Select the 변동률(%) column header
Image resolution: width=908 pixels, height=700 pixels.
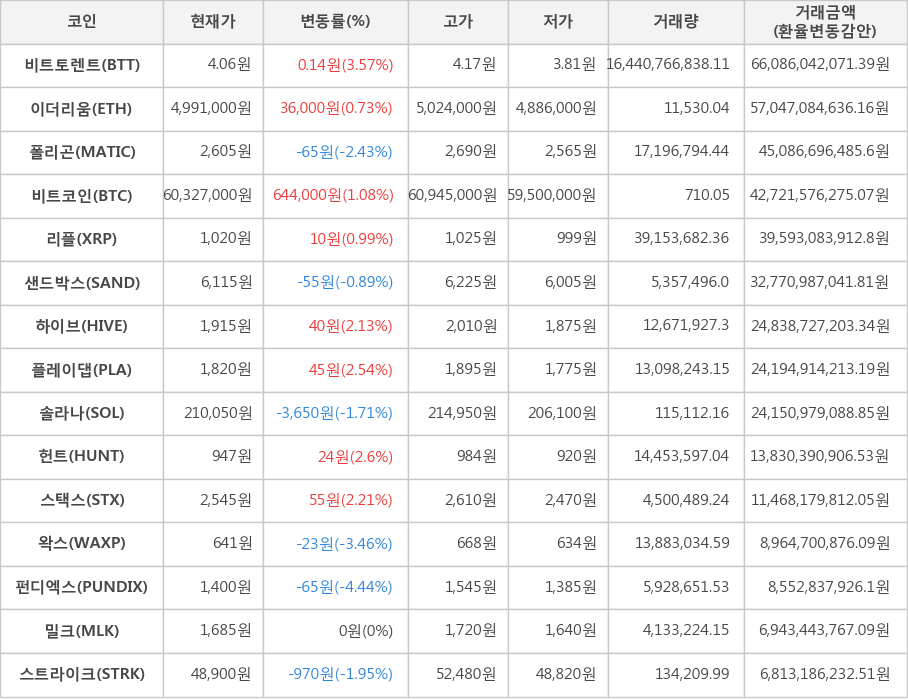click(335, 22)
